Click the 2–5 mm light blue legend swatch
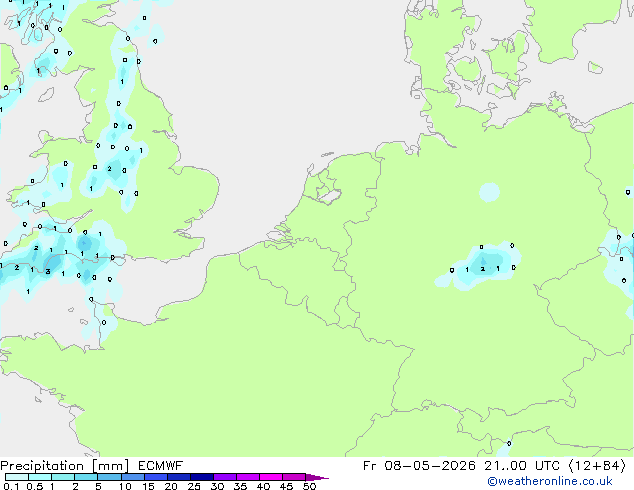 pyautogui.click(x=86, y=477)
